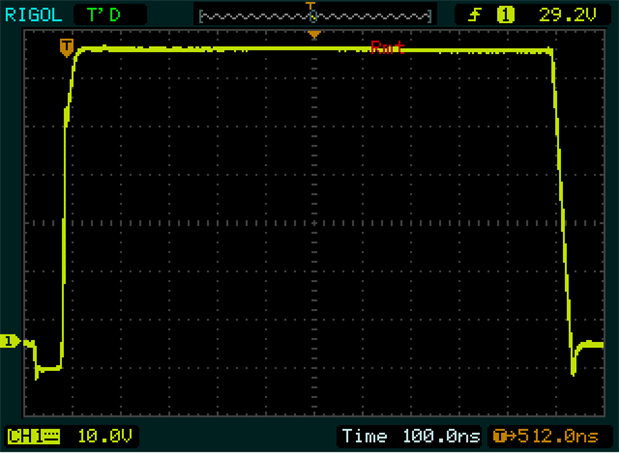Select the 29.2V trigger level readout
The width and height of the screenshot is (619, 453).
(x=568, y=15)
